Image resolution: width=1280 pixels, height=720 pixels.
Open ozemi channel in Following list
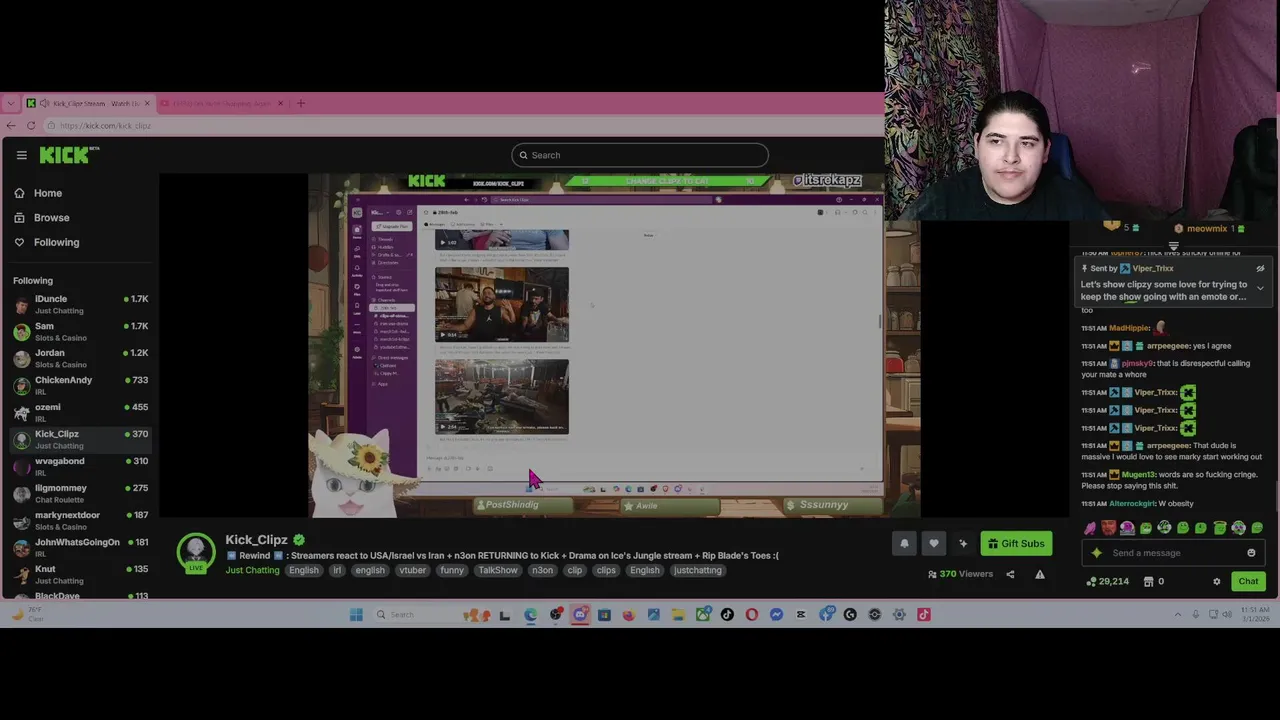(x=80, y=412)
